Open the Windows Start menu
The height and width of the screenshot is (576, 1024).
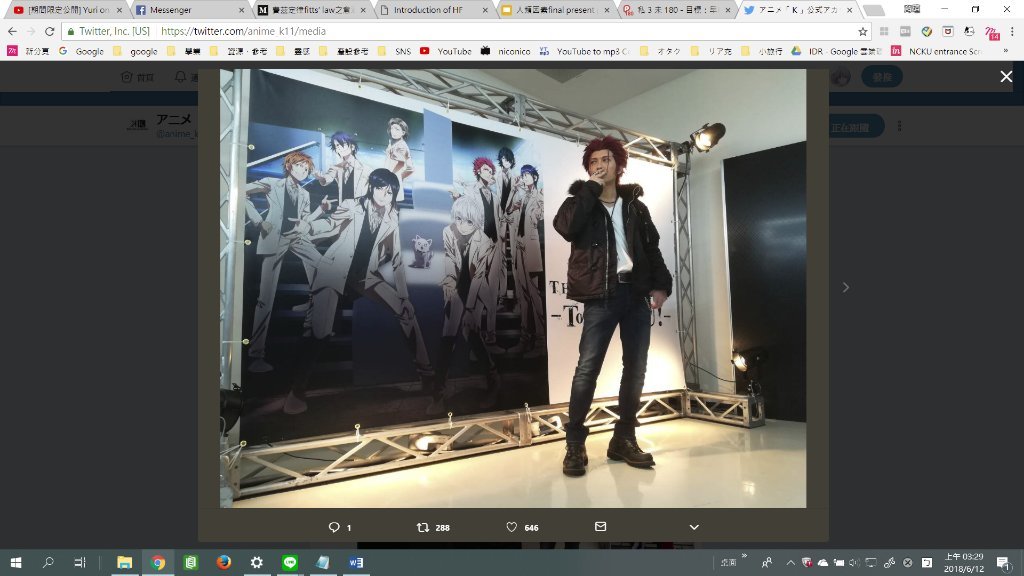[x=16, y=562]
